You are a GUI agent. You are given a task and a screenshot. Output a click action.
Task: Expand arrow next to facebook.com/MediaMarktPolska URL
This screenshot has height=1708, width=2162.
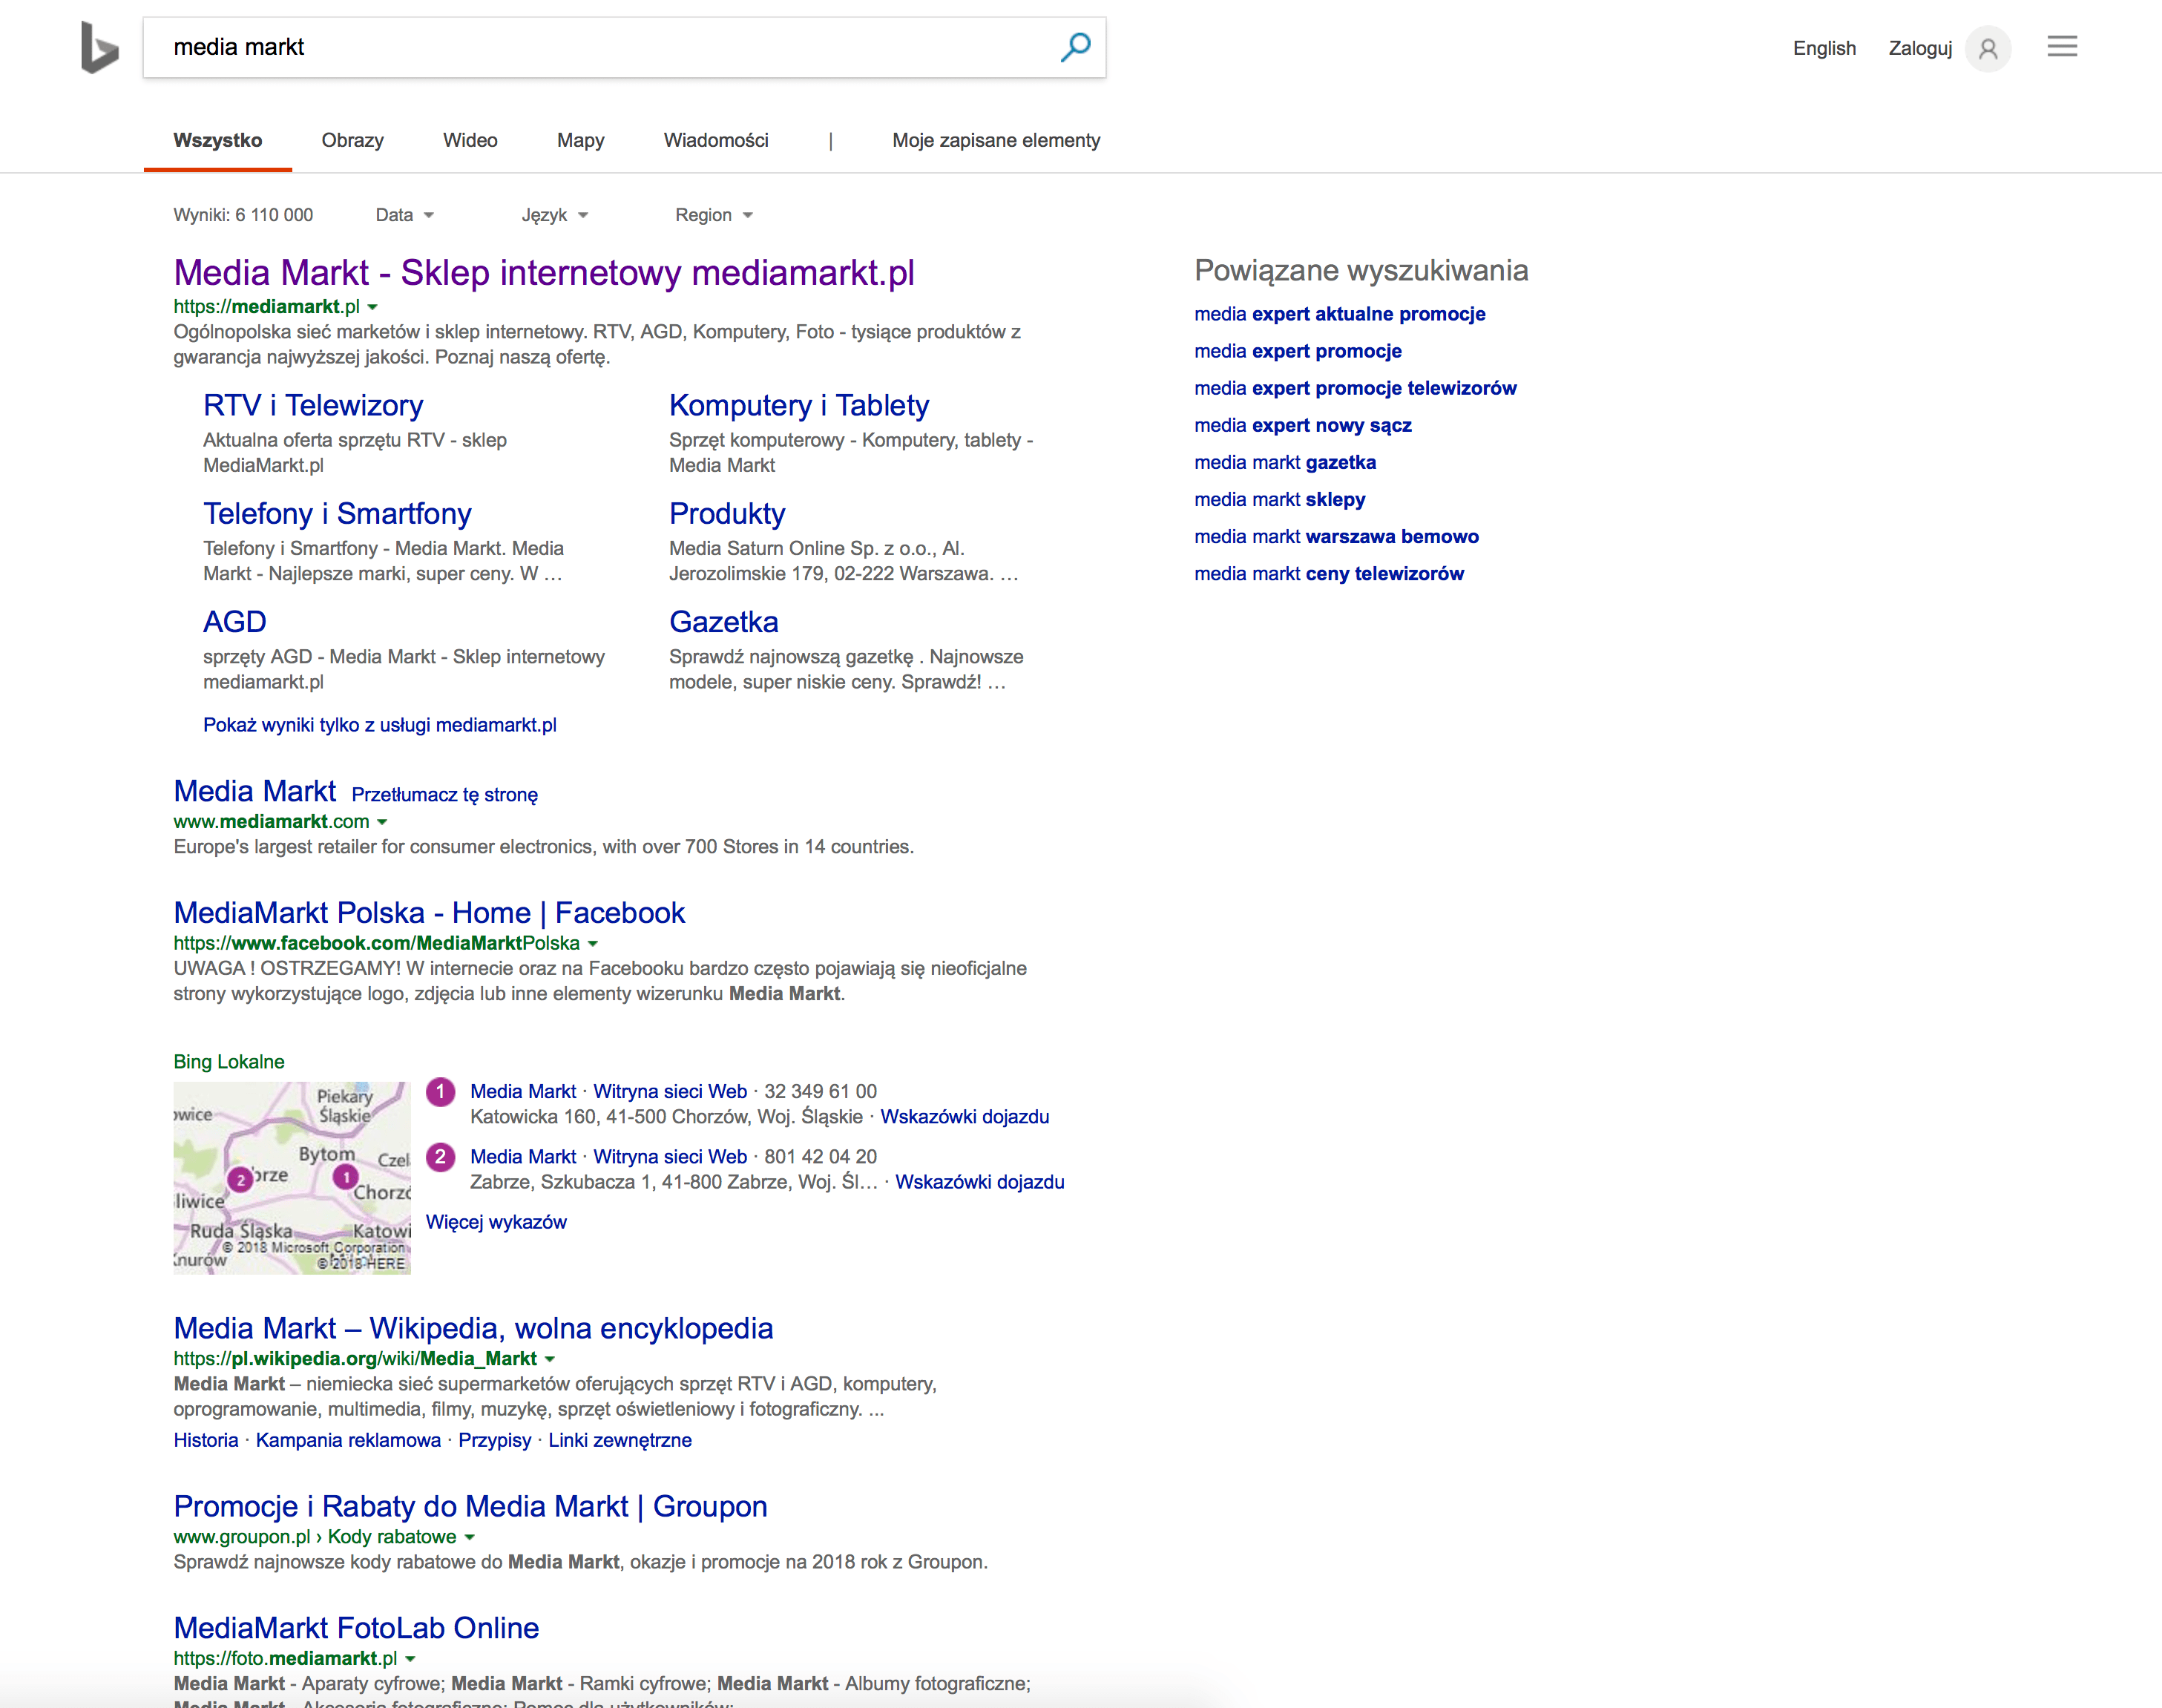coord(592,944)
